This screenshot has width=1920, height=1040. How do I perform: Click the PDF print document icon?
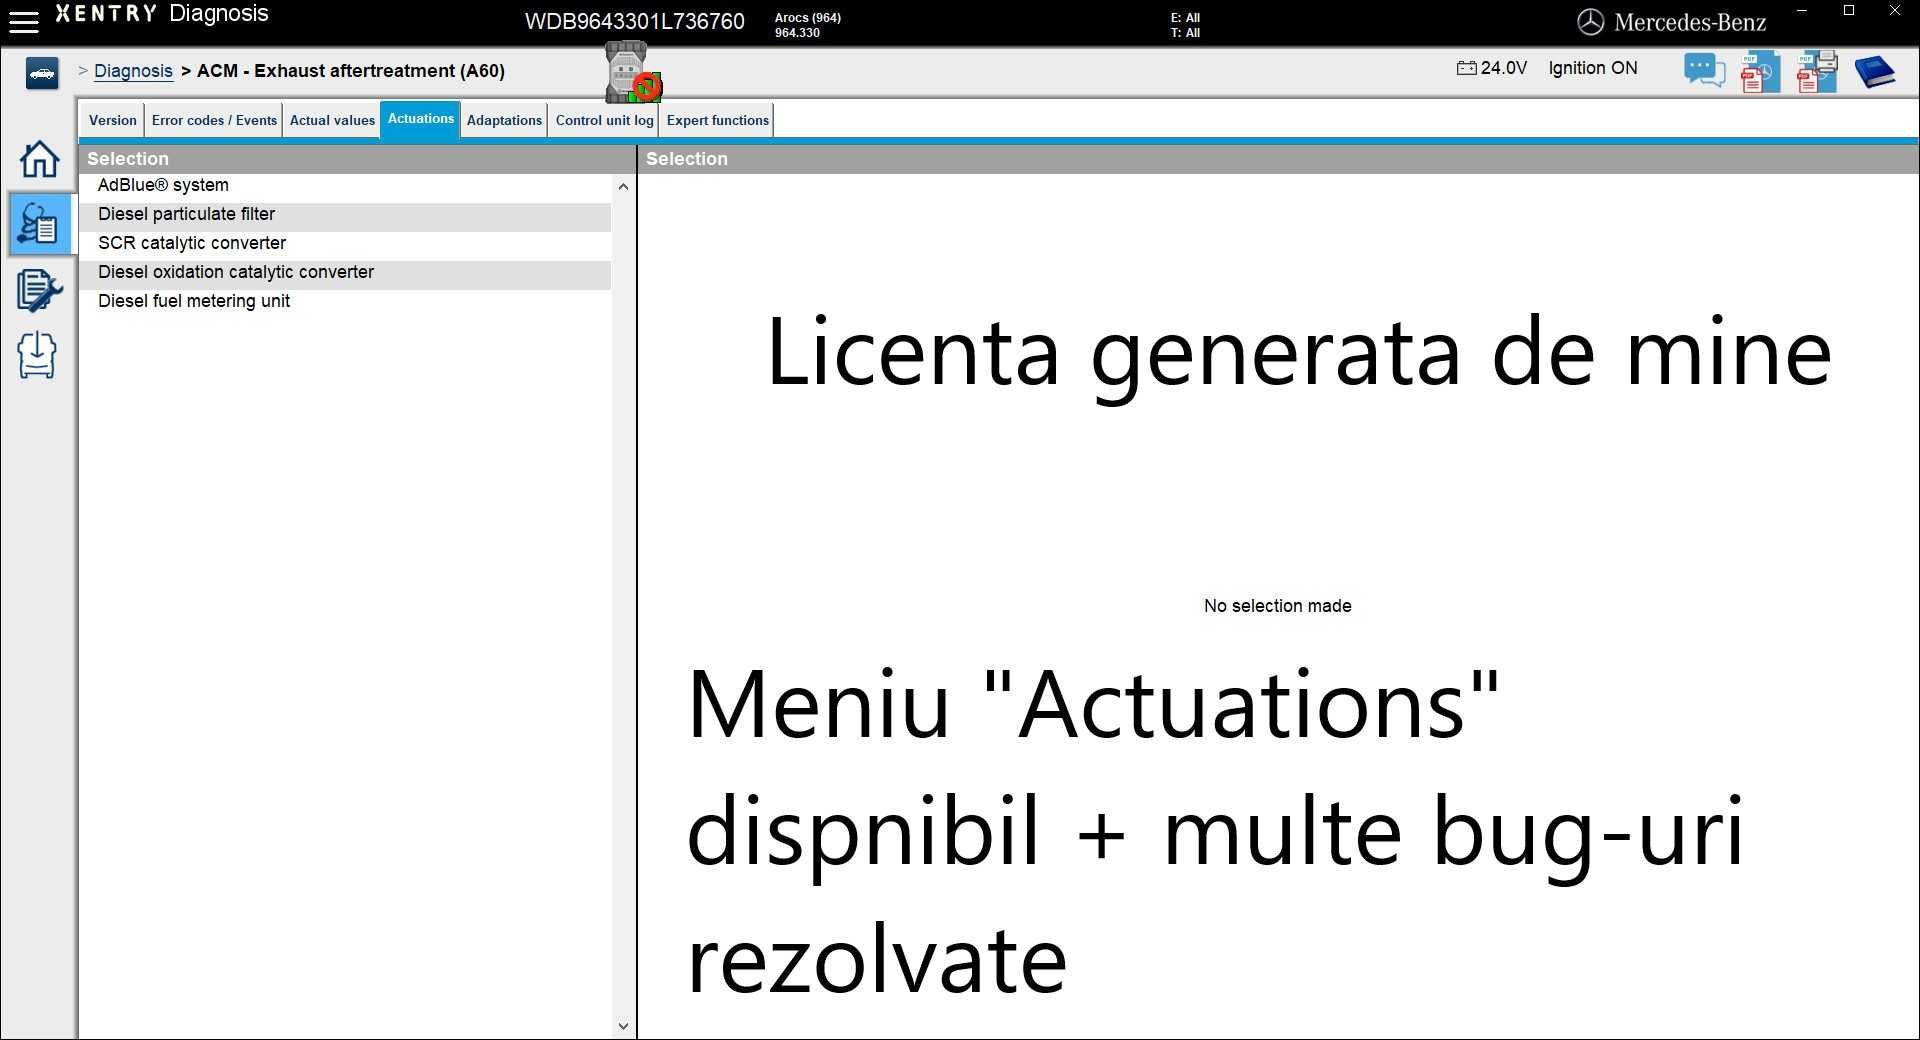pyautogui.click(x=1817, y=72)
